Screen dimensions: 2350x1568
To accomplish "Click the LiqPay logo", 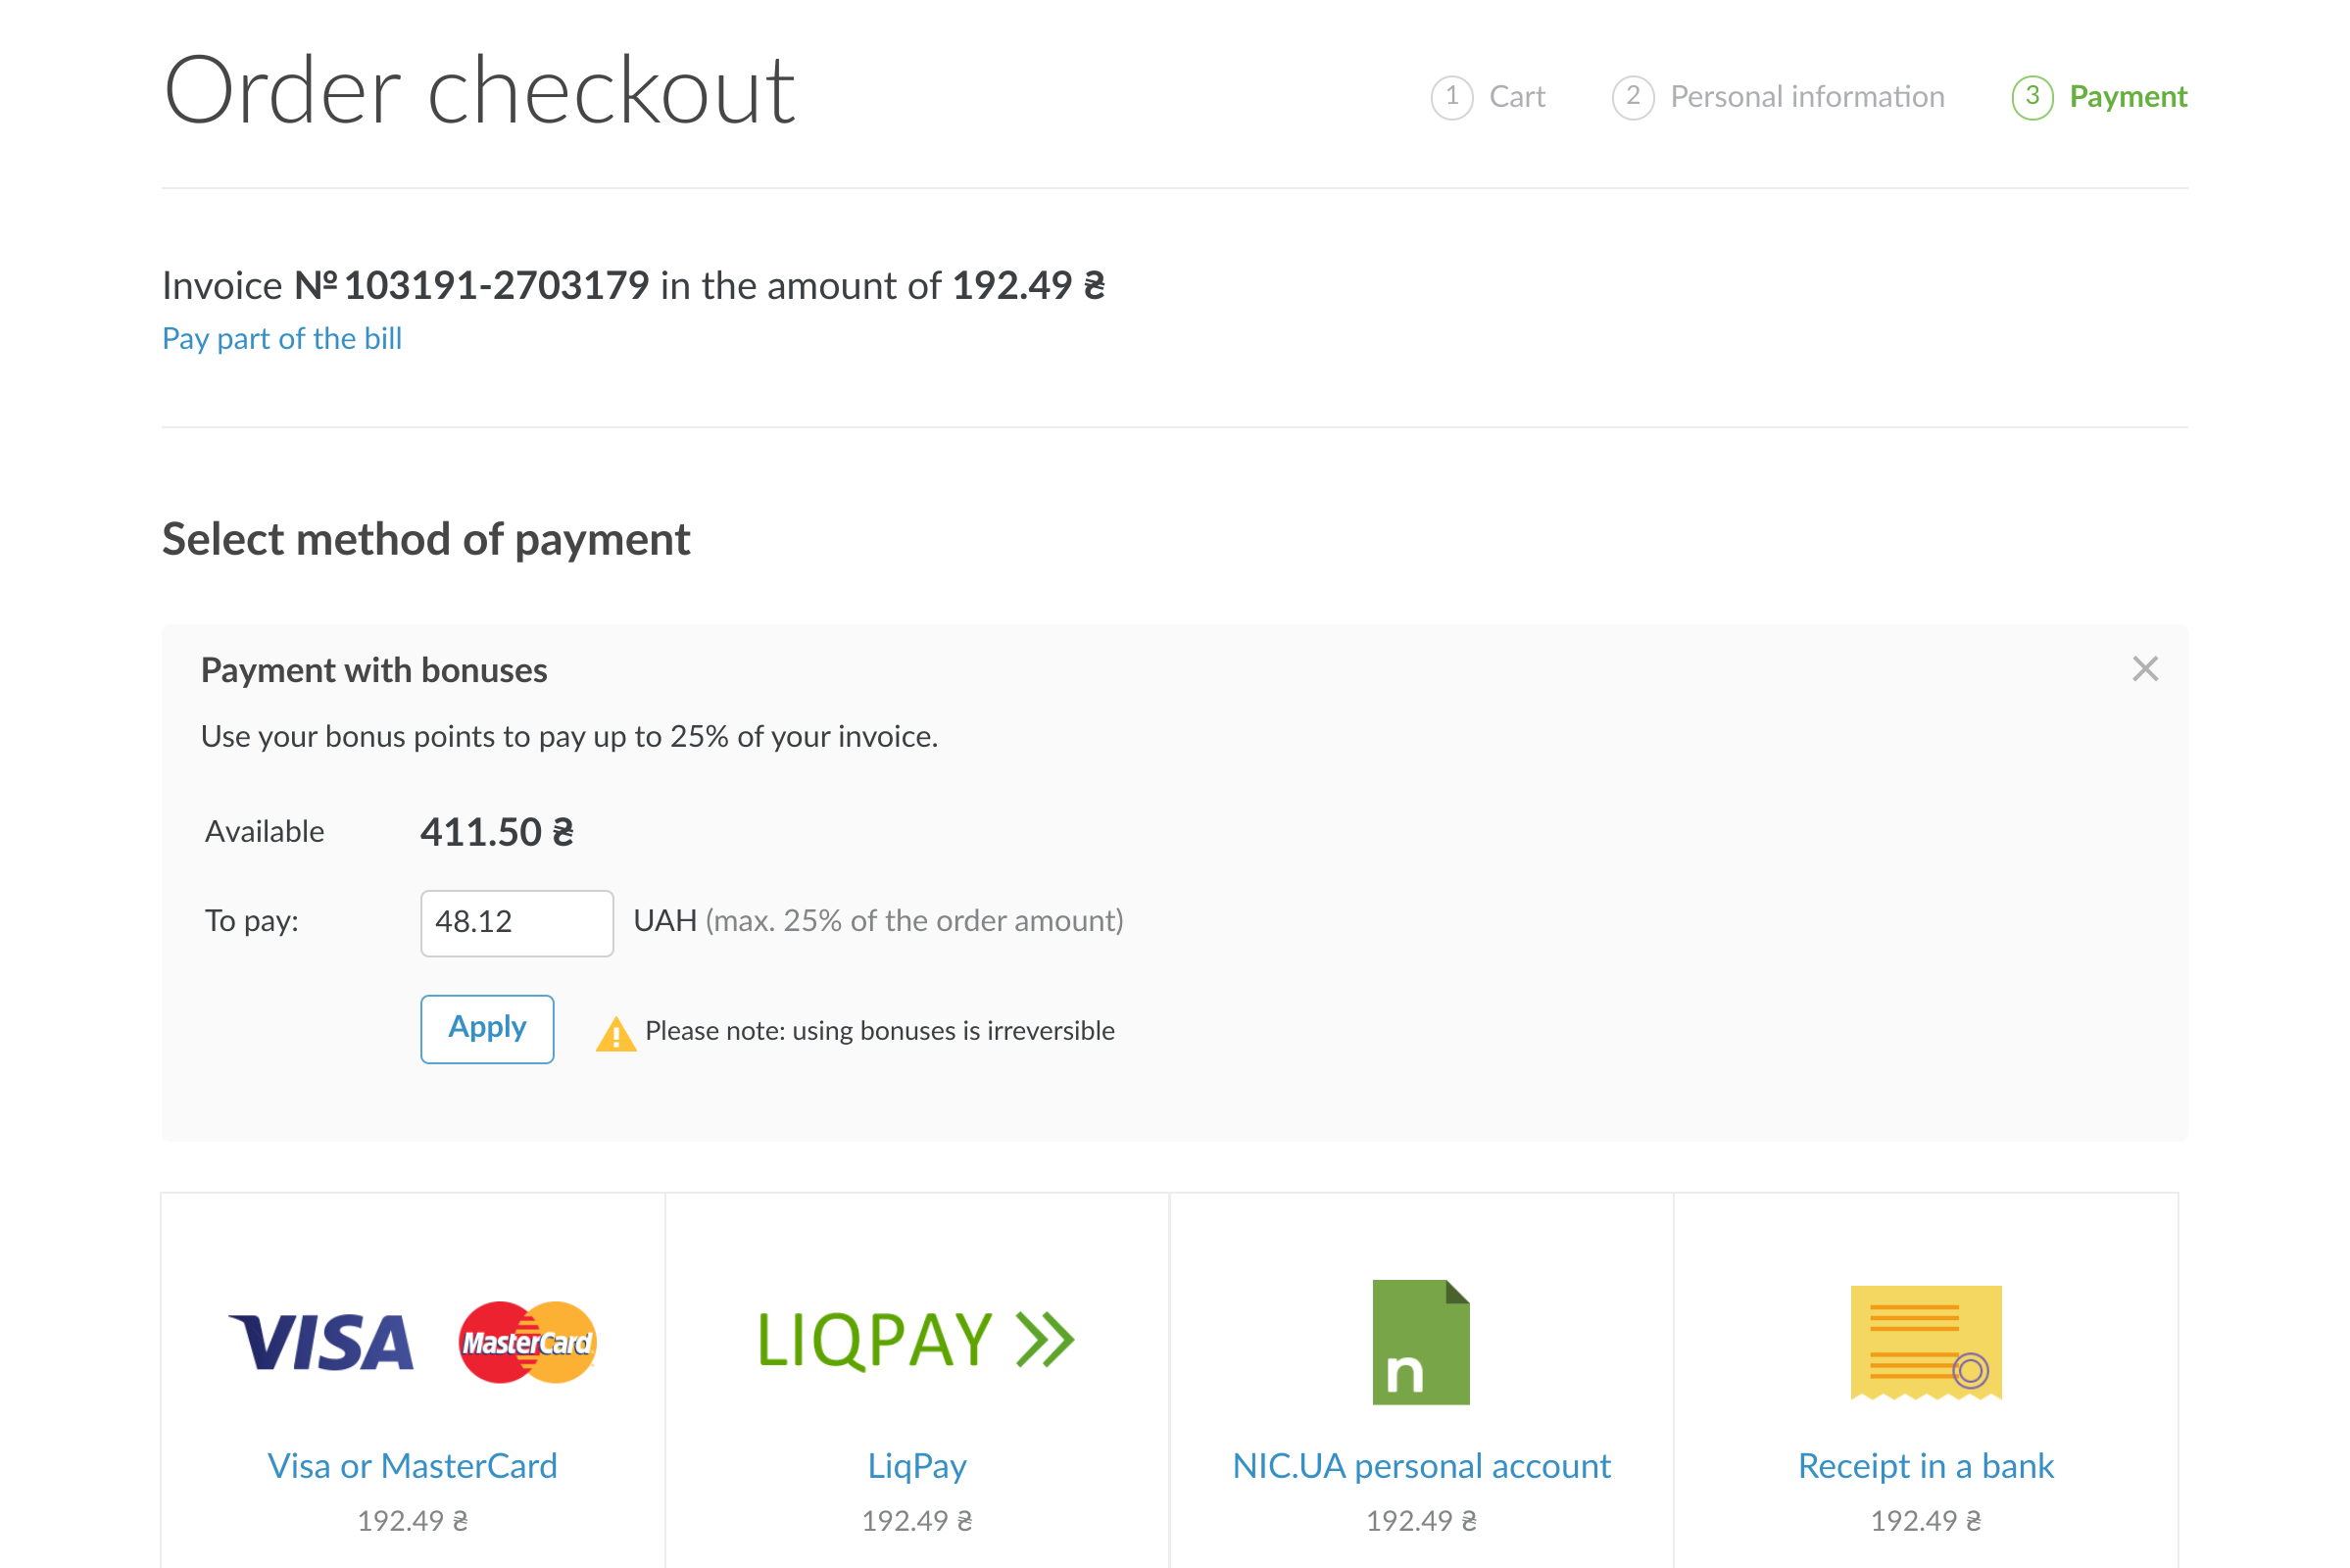I will [x=916, y=1340].
